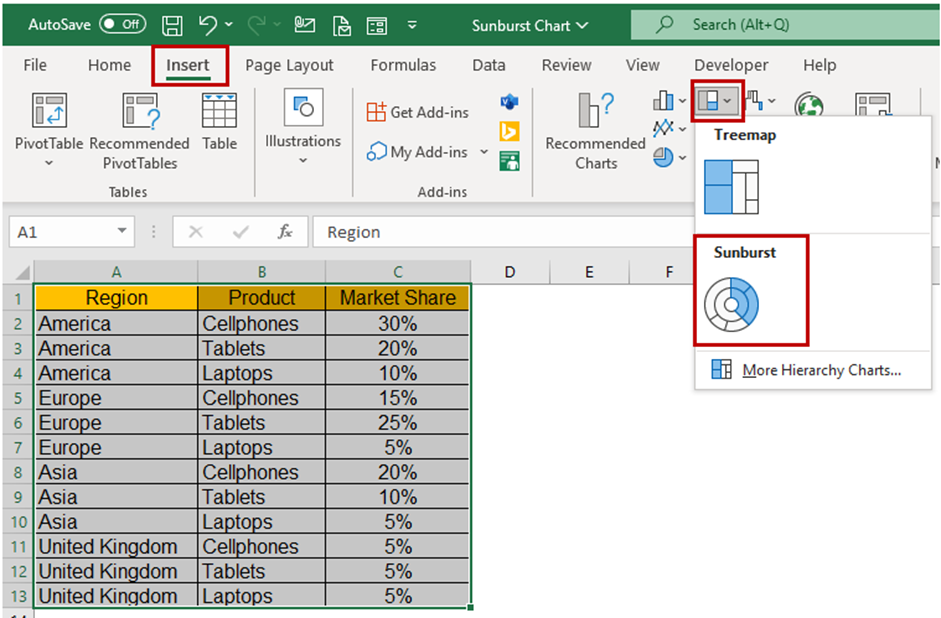Select Asia in row 8
This screenshot has width=941, height=618.
click(x=116, y=473)
